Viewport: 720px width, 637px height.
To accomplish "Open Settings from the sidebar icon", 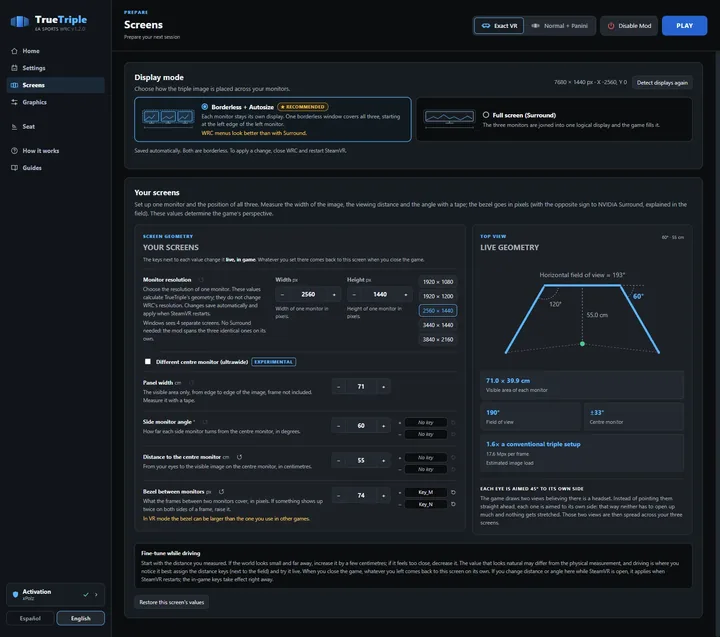I will (14, 68).
